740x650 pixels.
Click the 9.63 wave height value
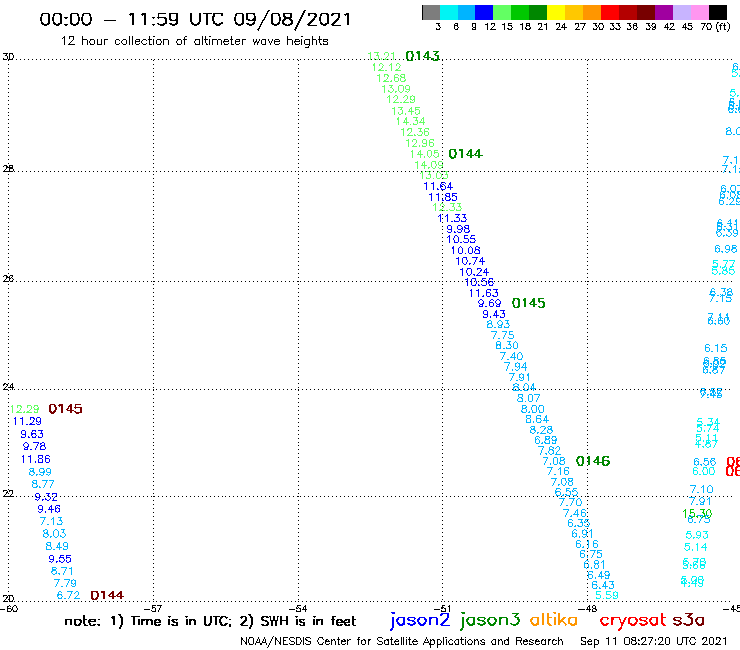click(x=32, y=434)
